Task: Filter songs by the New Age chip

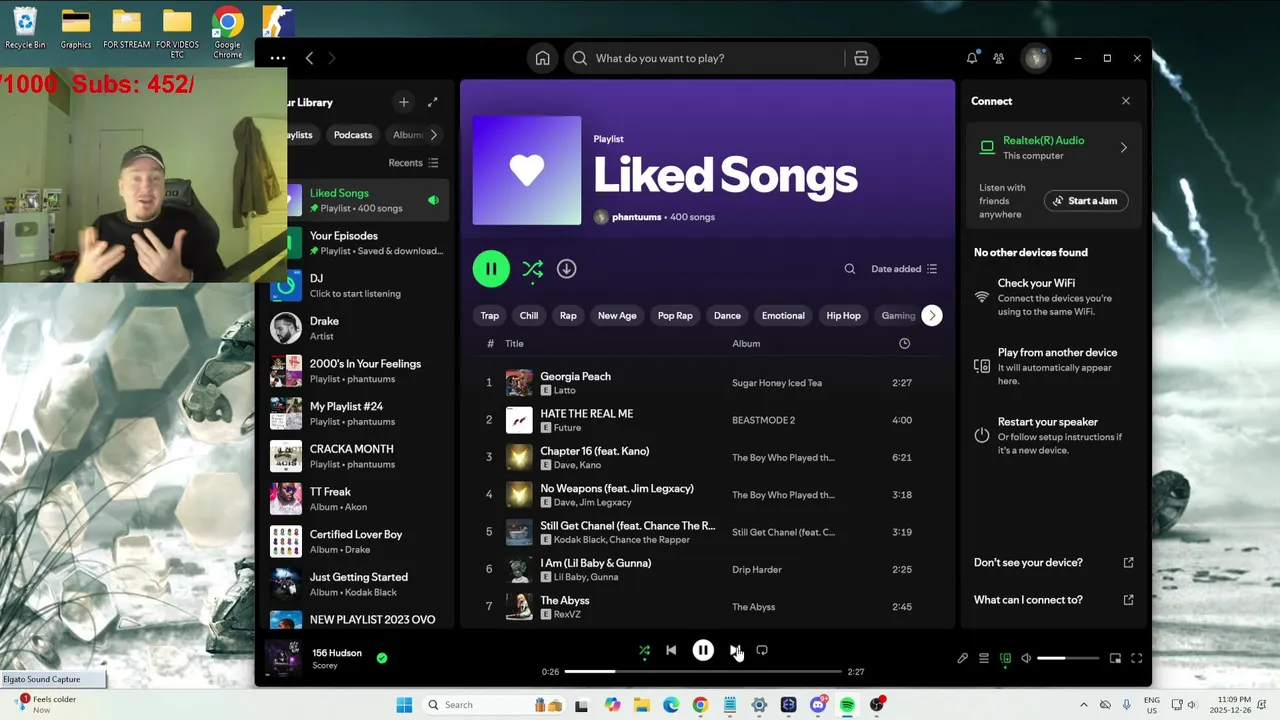Action: point(617,316)
